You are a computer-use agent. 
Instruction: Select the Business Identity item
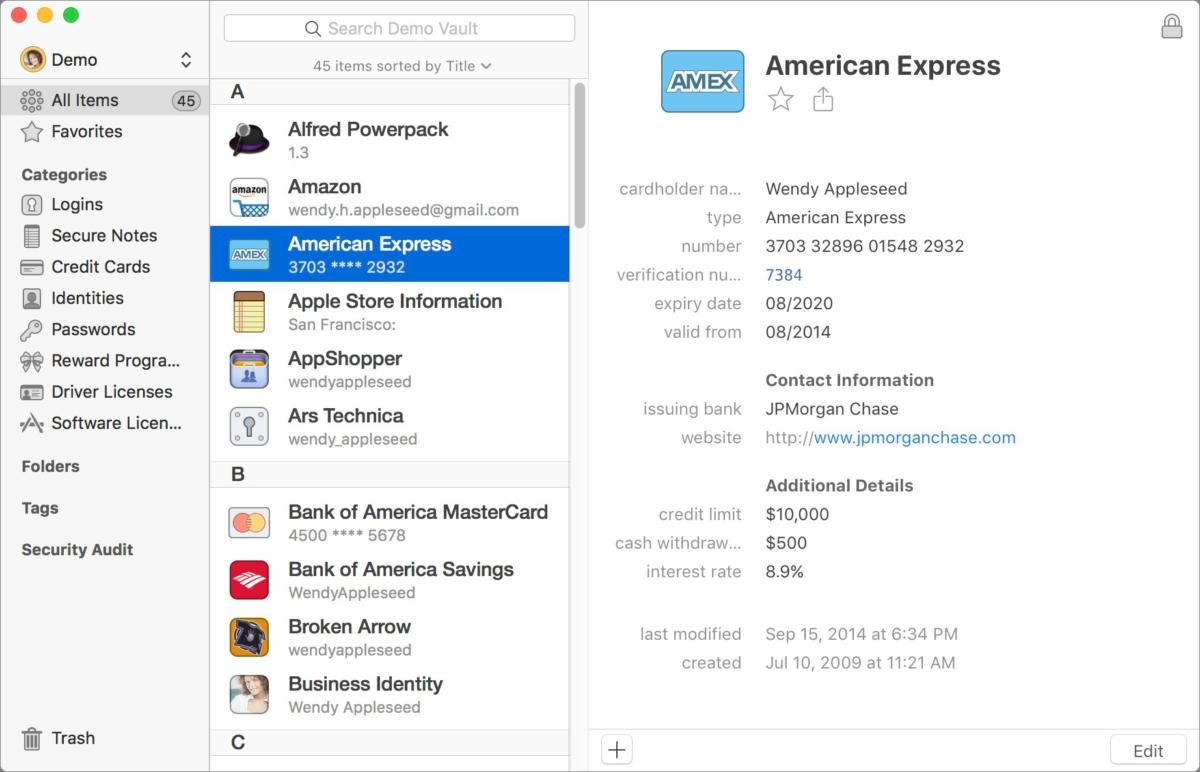point(390,694)
